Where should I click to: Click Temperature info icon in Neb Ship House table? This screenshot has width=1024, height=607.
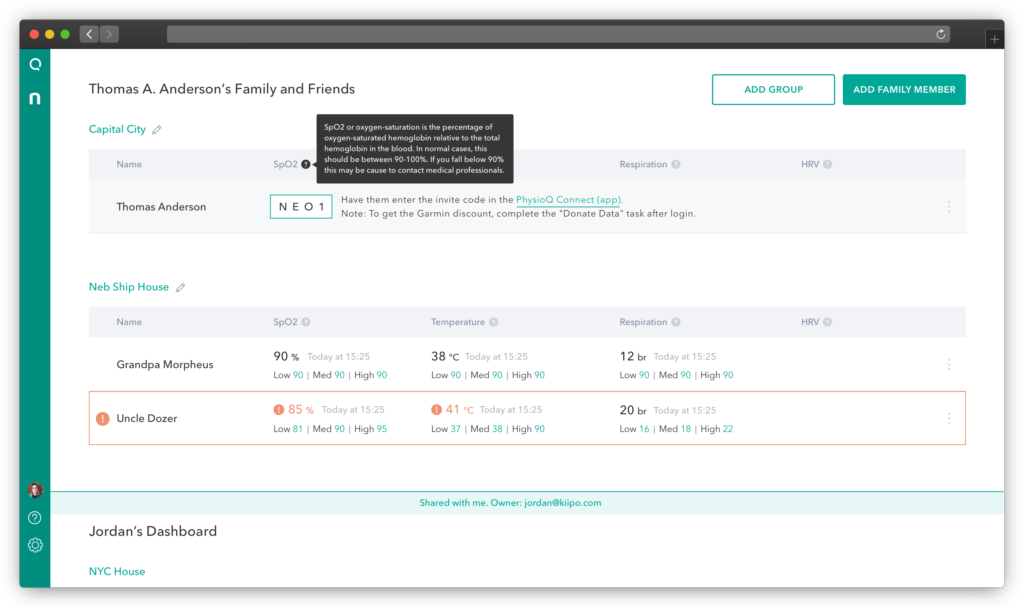coord(494,322)
